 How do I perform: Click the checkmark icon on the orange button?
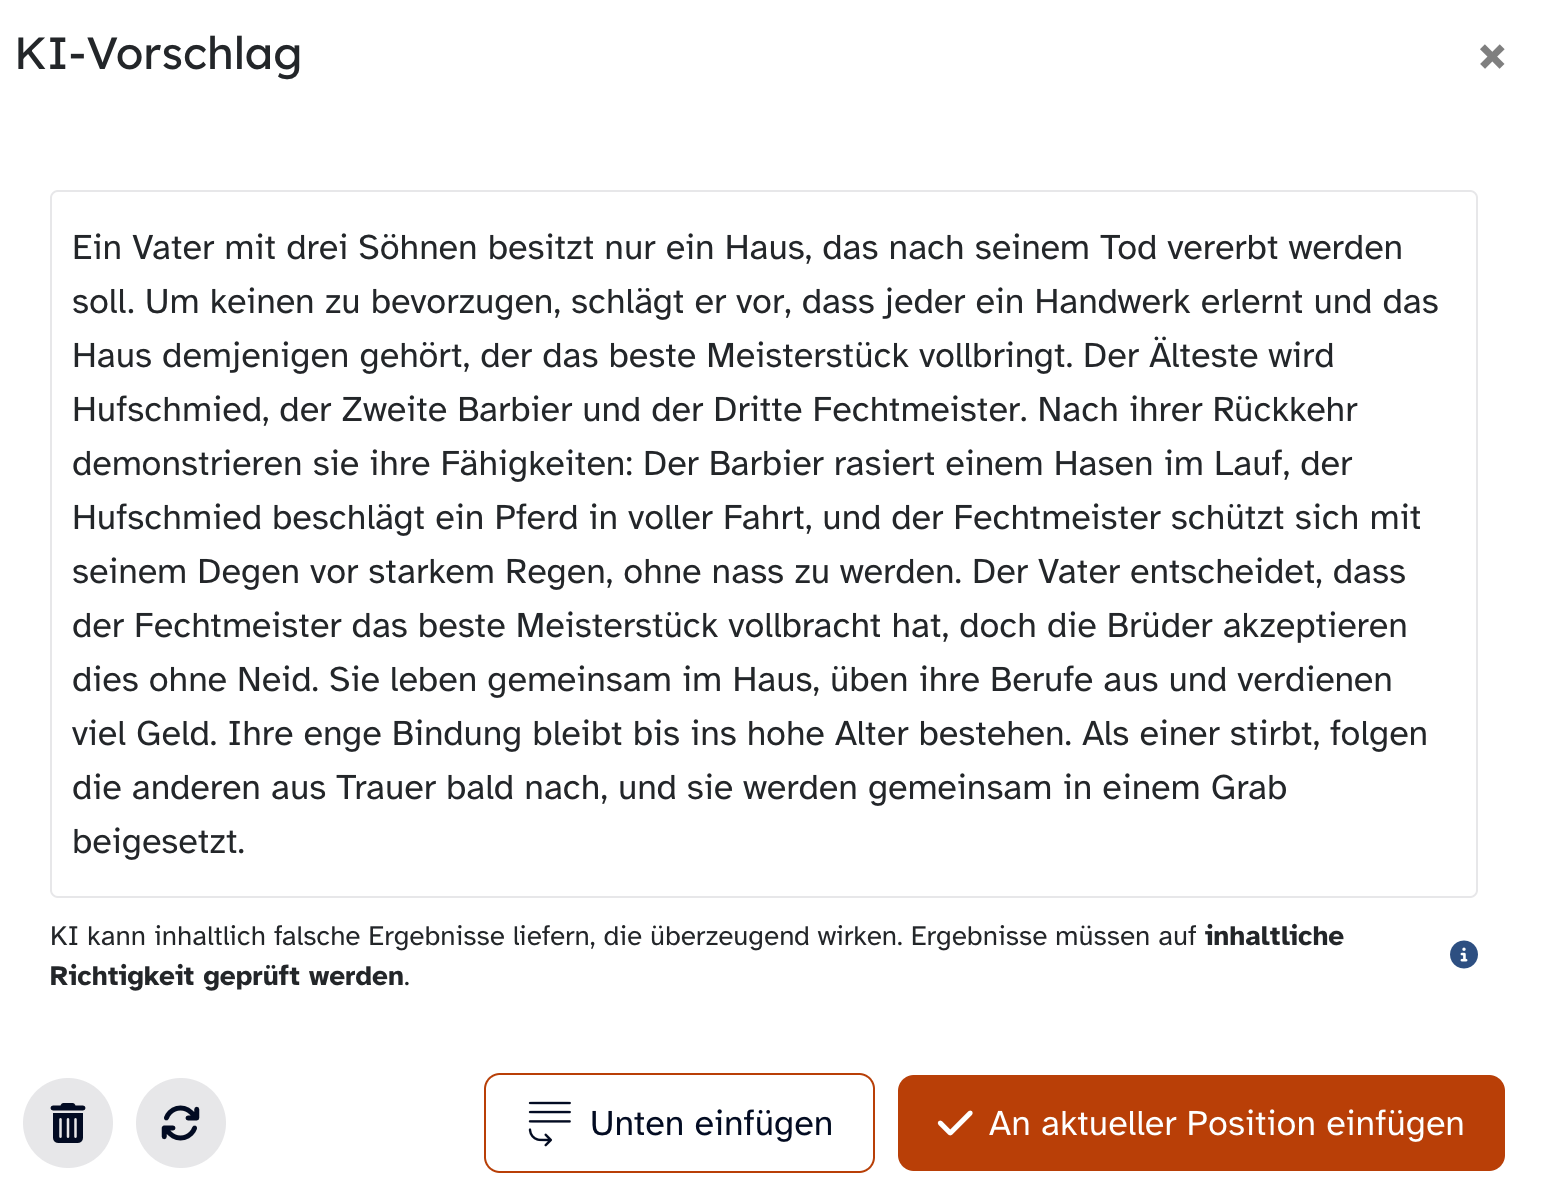coord(954,1124)
